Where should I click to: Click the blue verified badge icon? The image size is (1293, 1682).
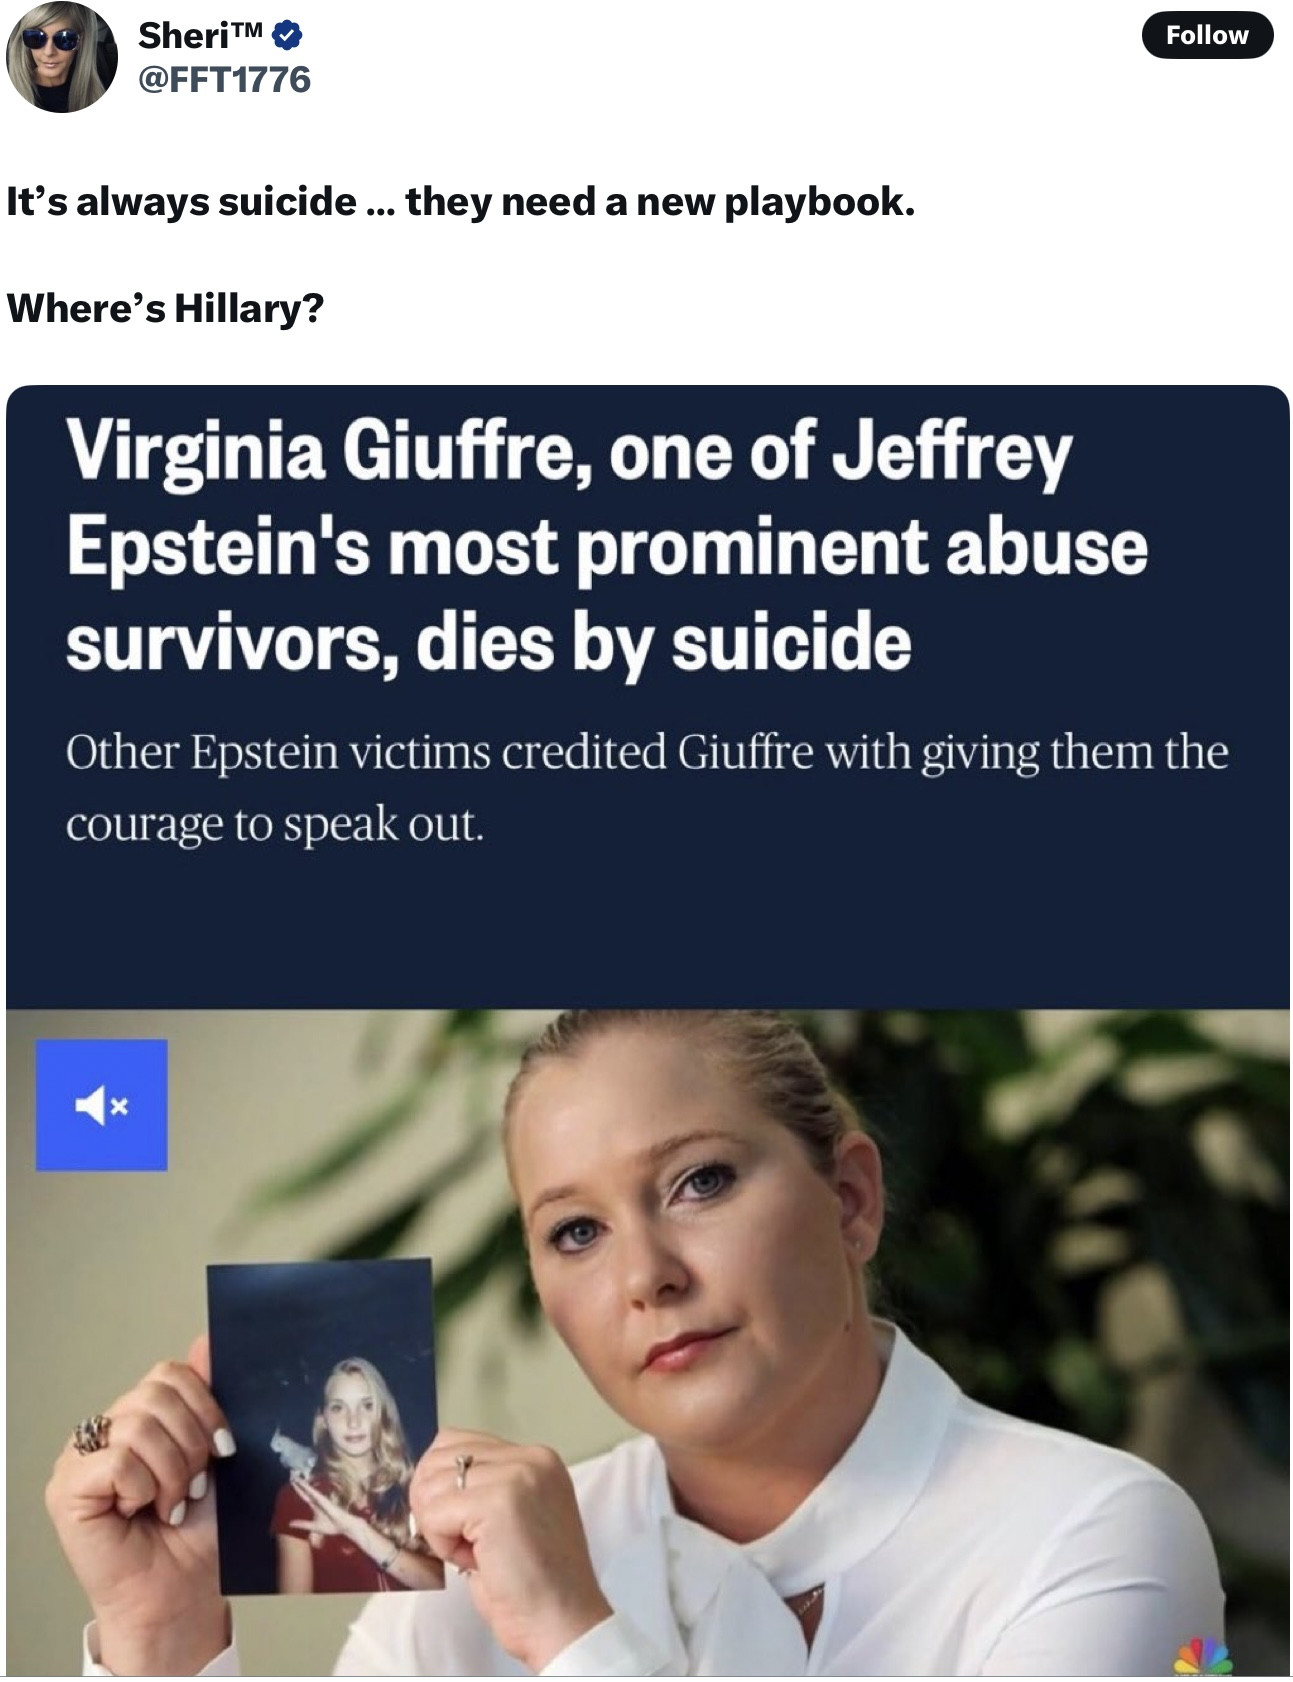286,36
